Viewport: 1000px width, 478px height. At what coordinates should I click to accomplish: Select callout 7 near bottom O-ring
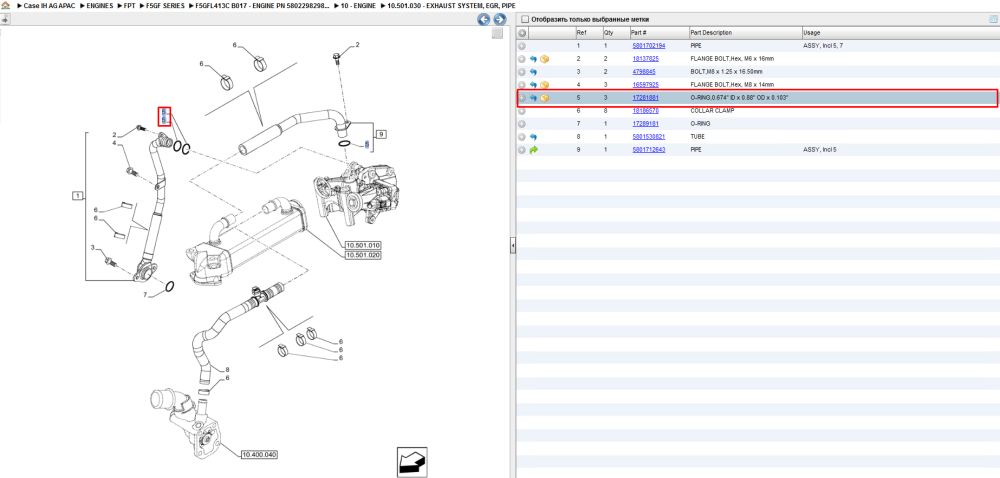tap(145, 295)
